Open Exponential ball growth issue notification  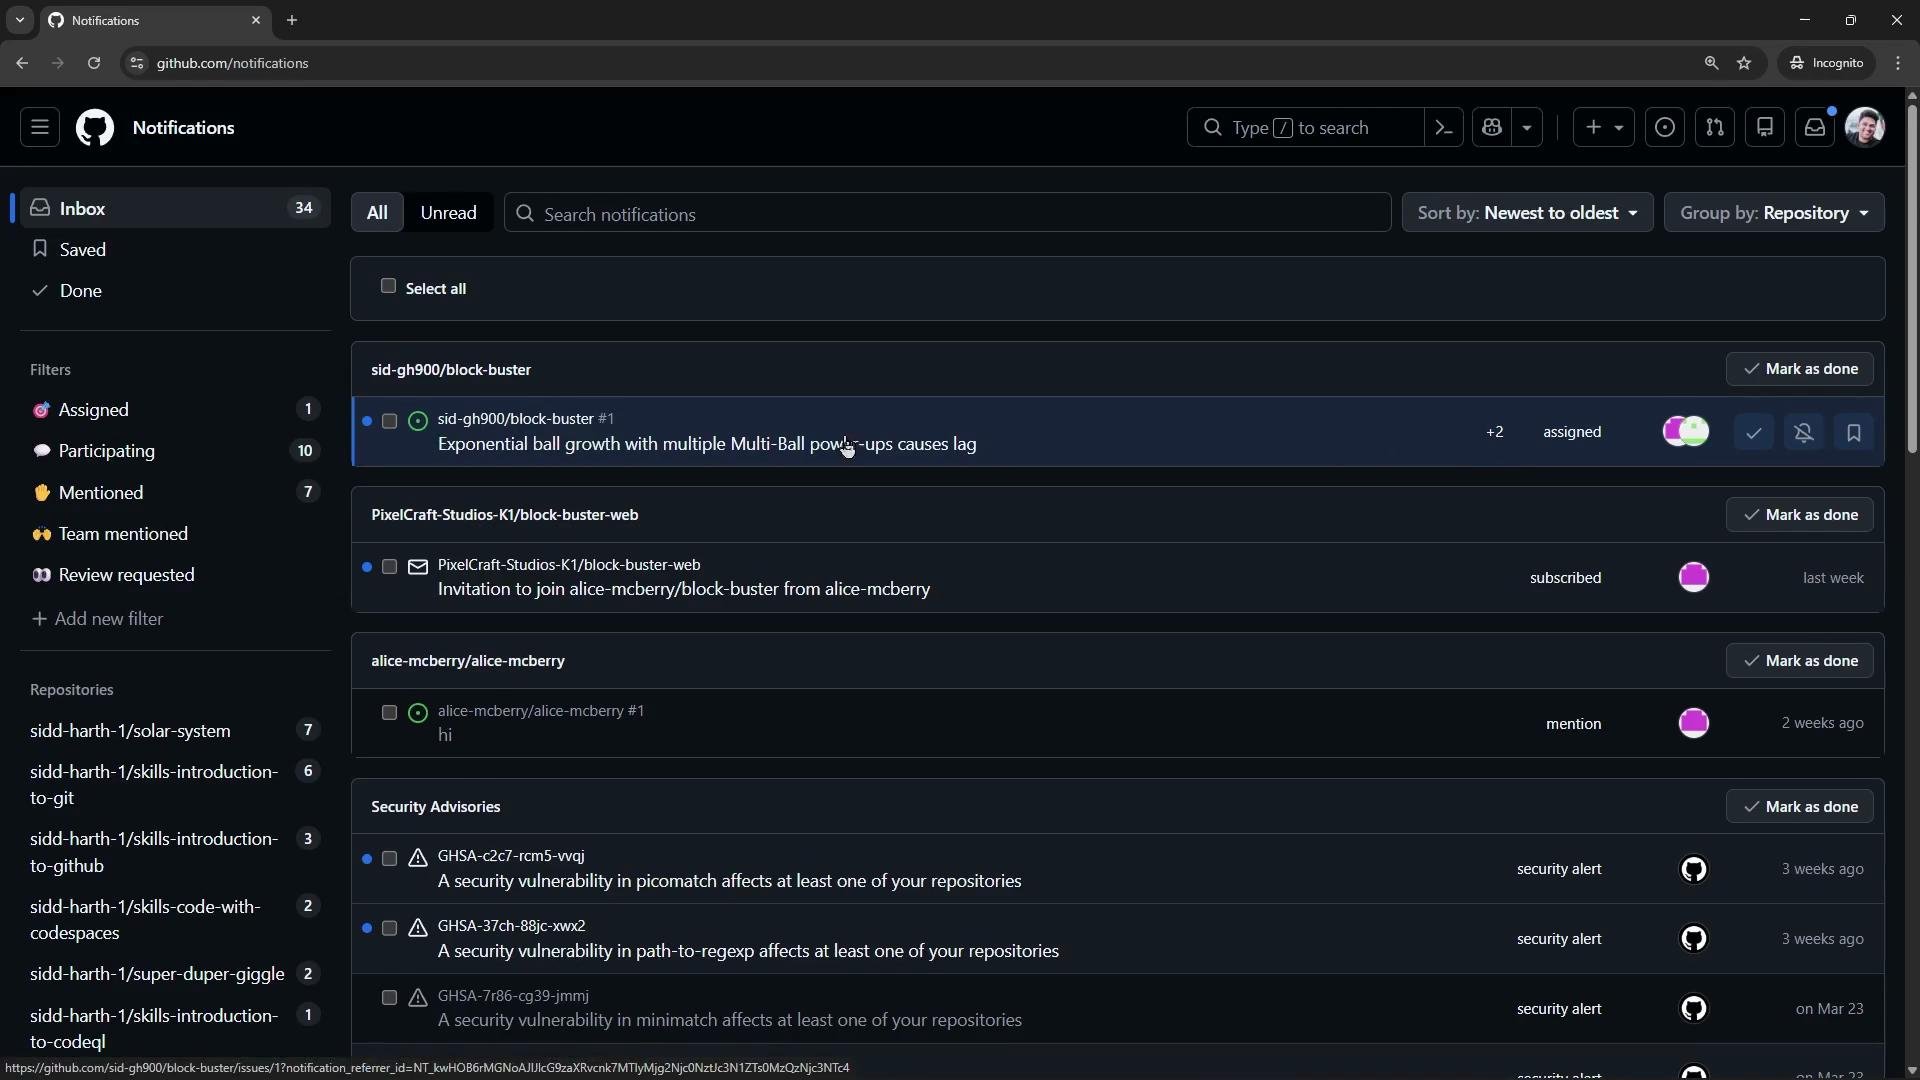tap(707, 444)
